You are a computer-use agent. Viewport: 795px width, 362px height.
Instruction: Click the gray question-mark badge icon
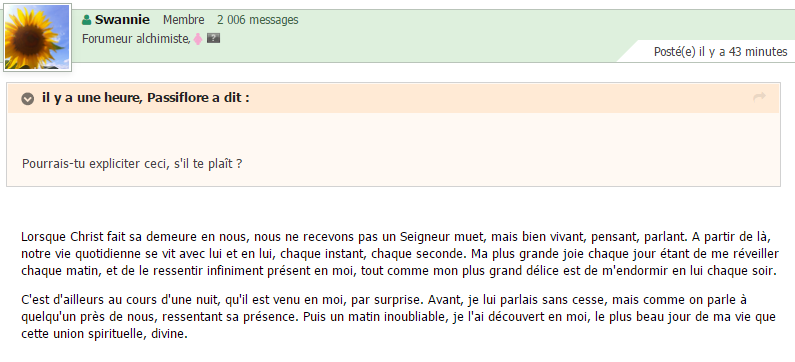[x=213, y=38]
